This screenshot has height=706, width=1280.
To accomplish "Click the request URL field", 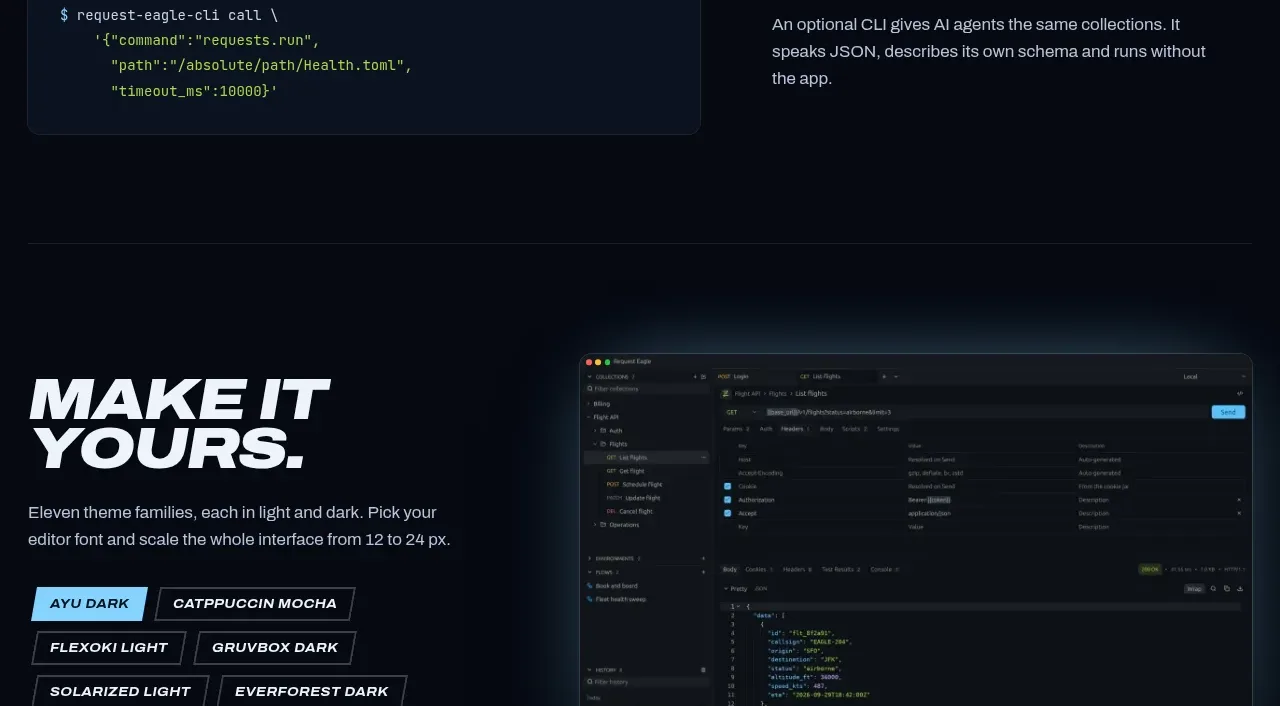I will click(985, 412).
